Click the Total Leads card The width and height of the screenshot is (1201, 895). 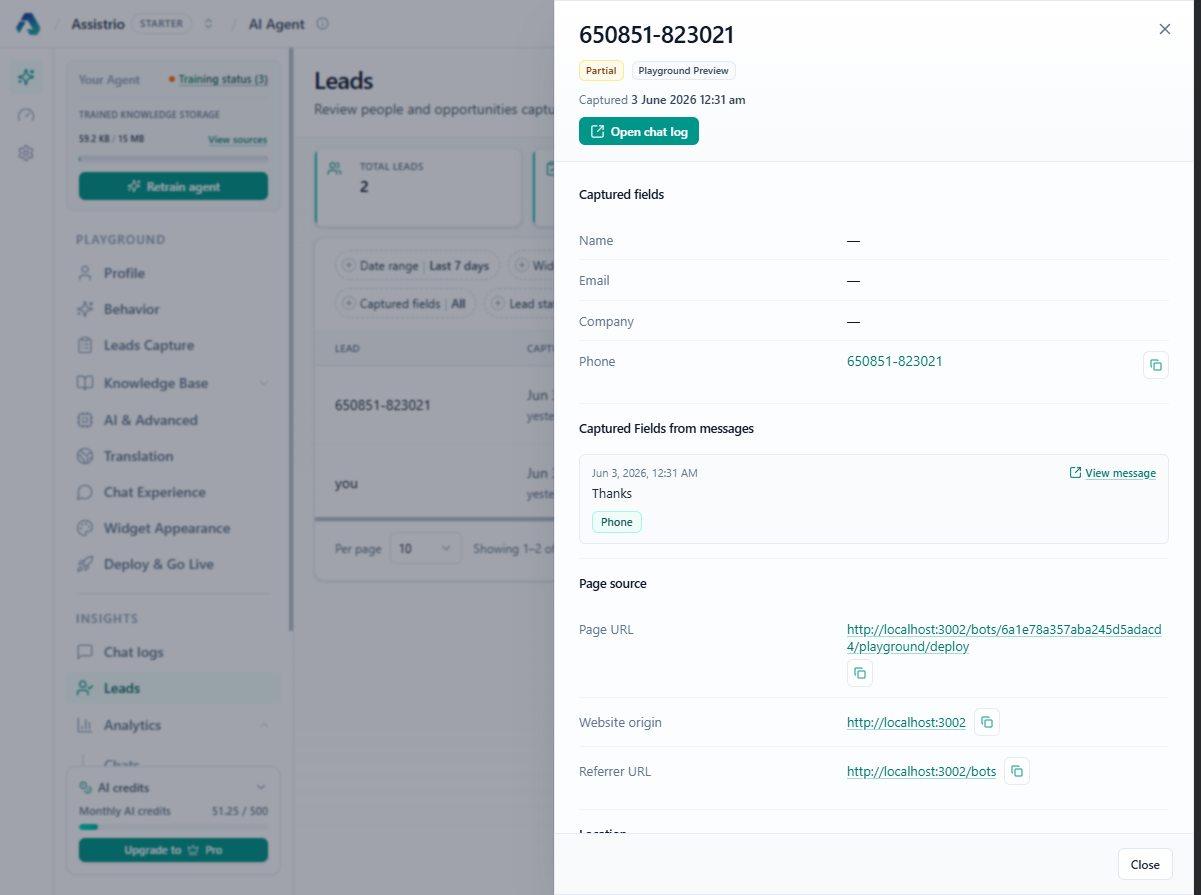pyautogui.click(x=418, y=188)
